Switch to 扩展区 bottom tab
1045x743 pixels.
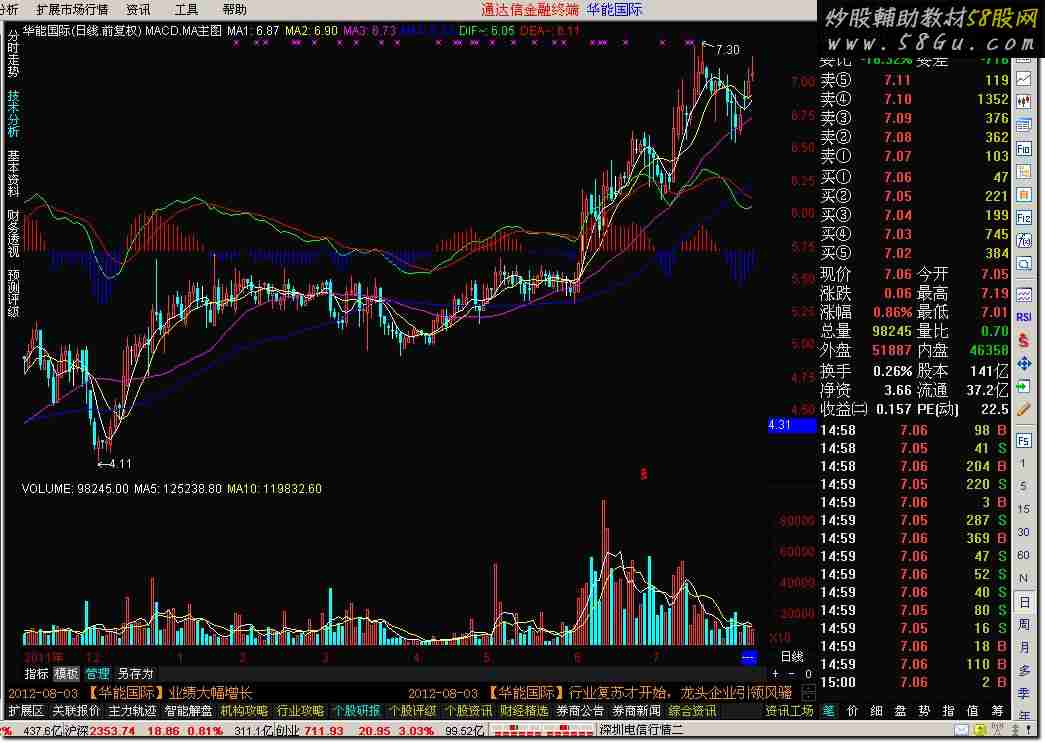click(25, 712)
